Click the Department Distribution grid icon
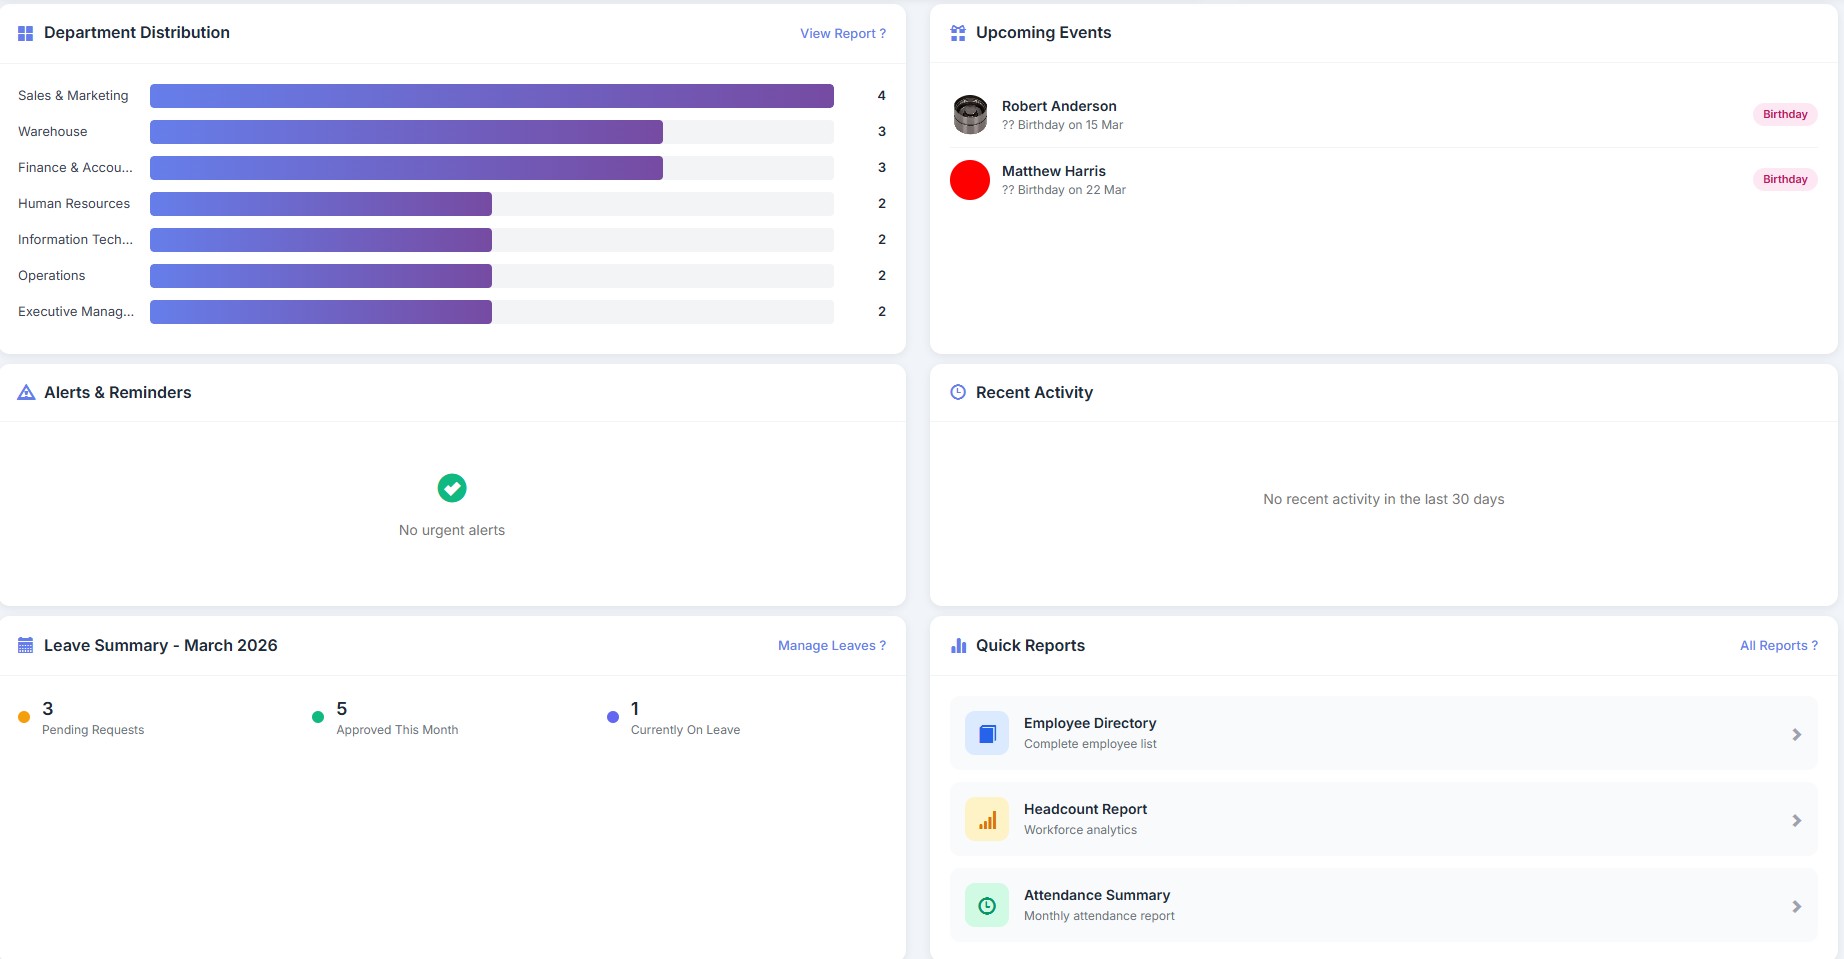This screenshot has height=959, width=1844. pos(26,32)
